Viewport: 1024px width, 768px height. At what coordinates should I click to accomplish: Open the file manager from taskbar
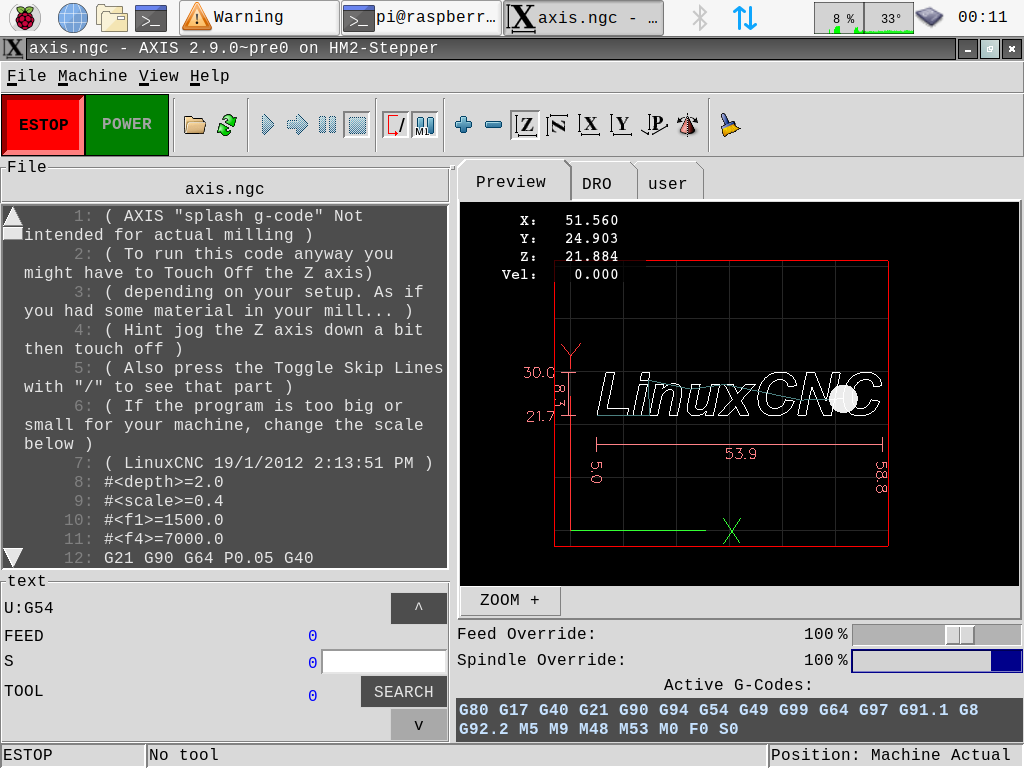click(x=112, y=18)
